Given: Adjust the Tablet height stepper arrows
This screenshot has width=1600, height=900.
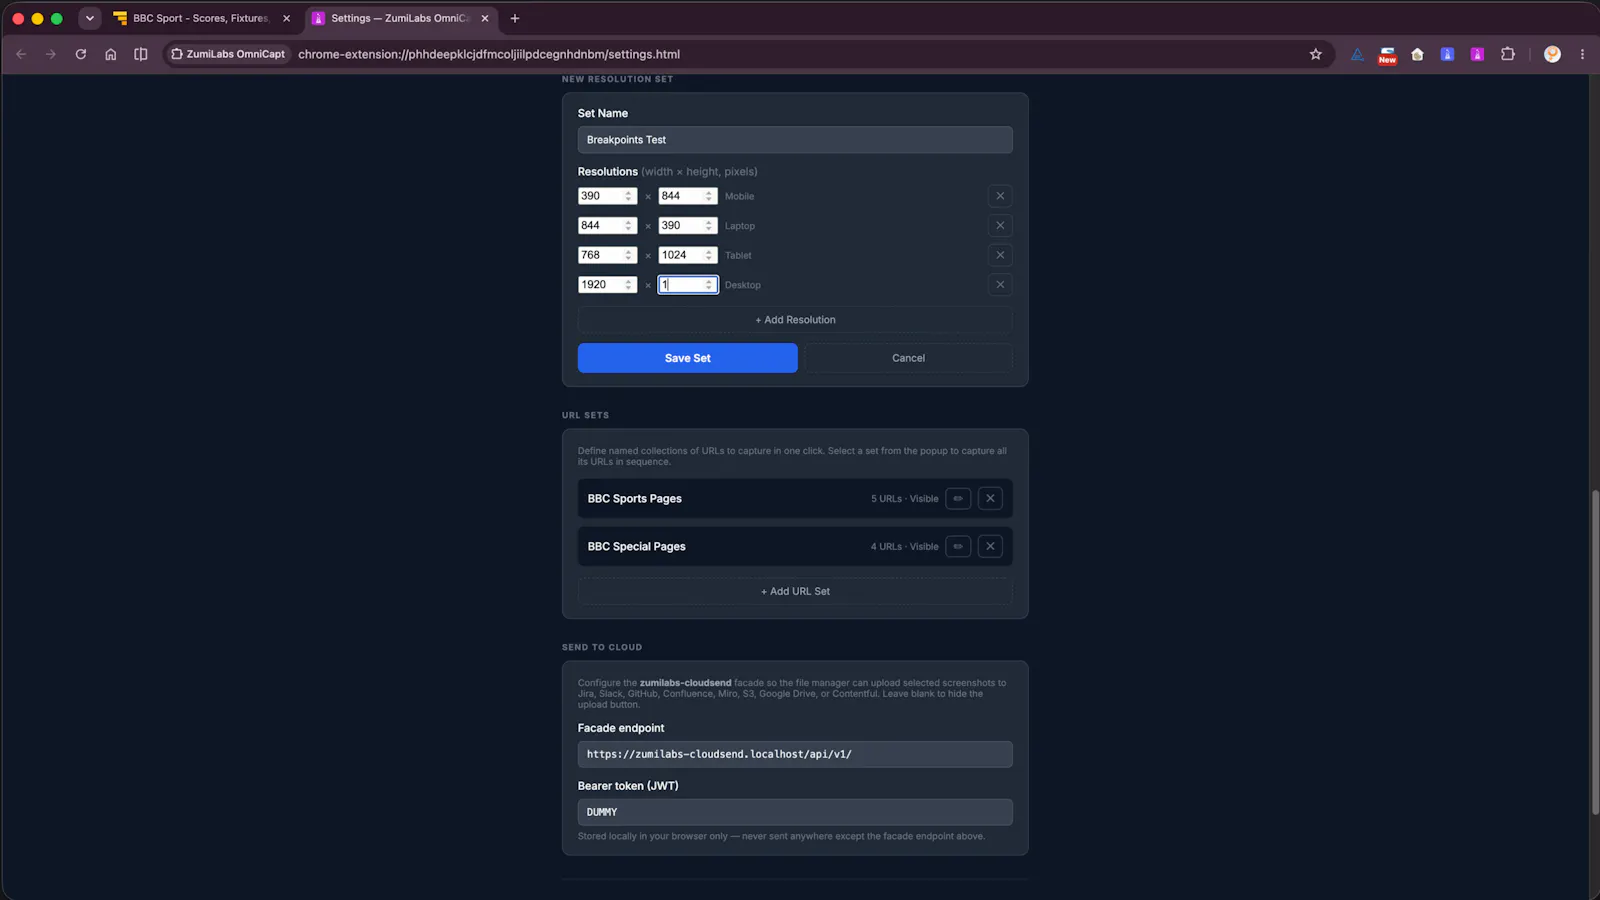Looking at the screenshot, I should pos(709,255).
